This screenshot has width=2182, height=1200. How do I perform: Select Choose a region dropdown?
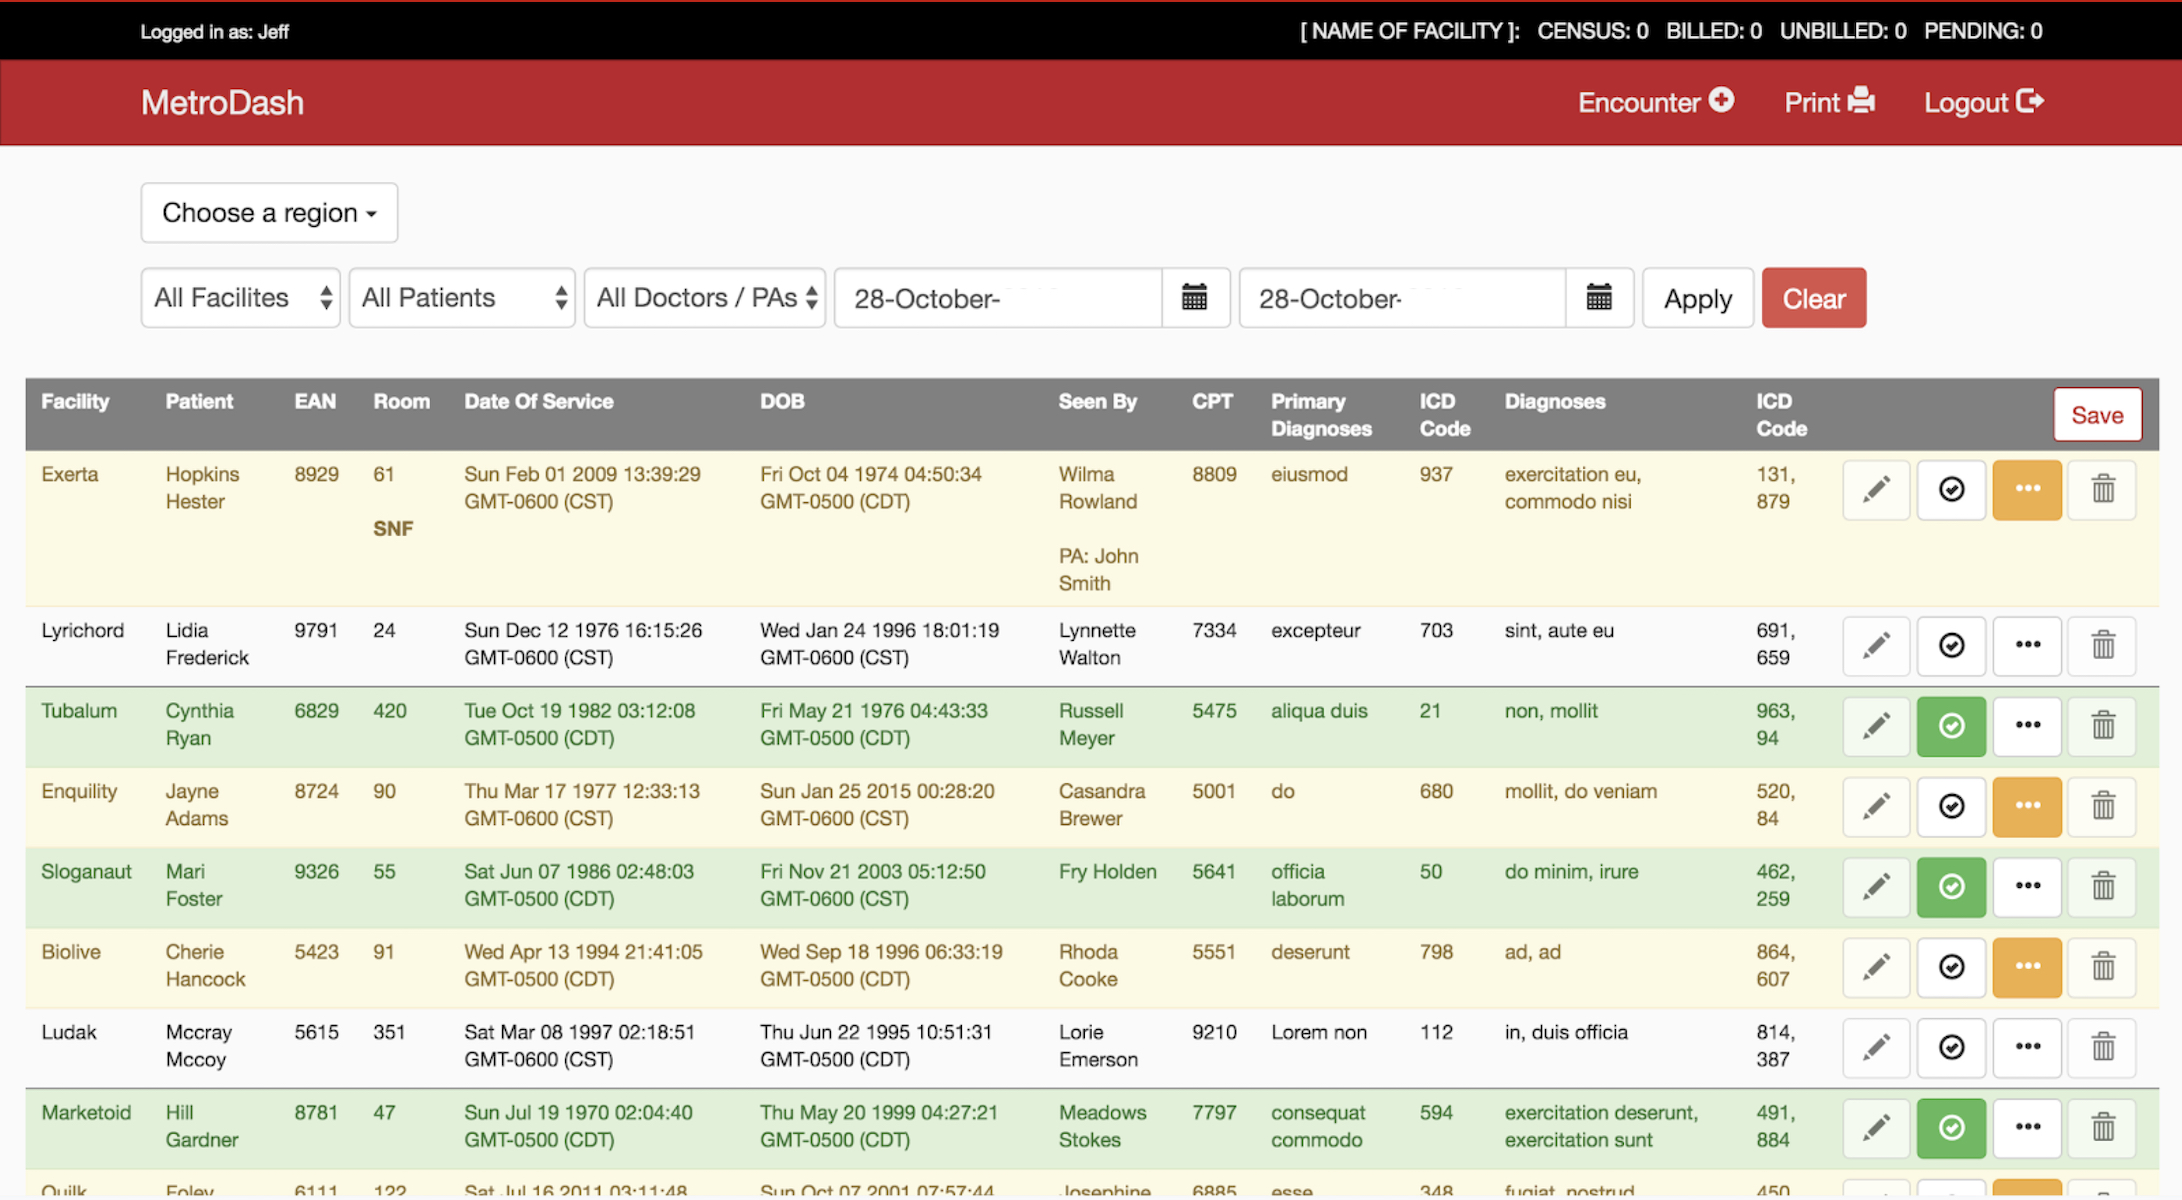270,211
